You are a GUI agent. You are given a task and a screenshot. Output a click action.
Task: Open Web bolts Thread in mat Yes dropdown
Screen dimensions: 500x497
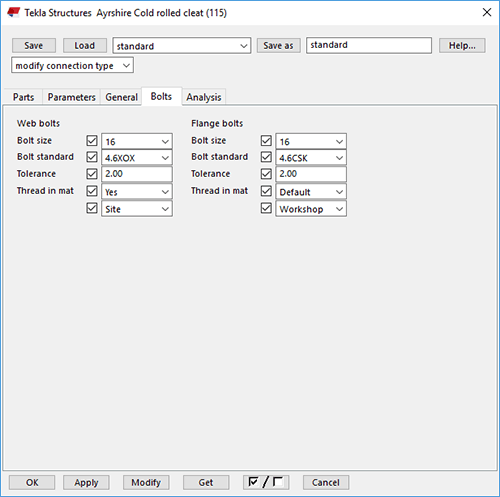pos(137,192)
